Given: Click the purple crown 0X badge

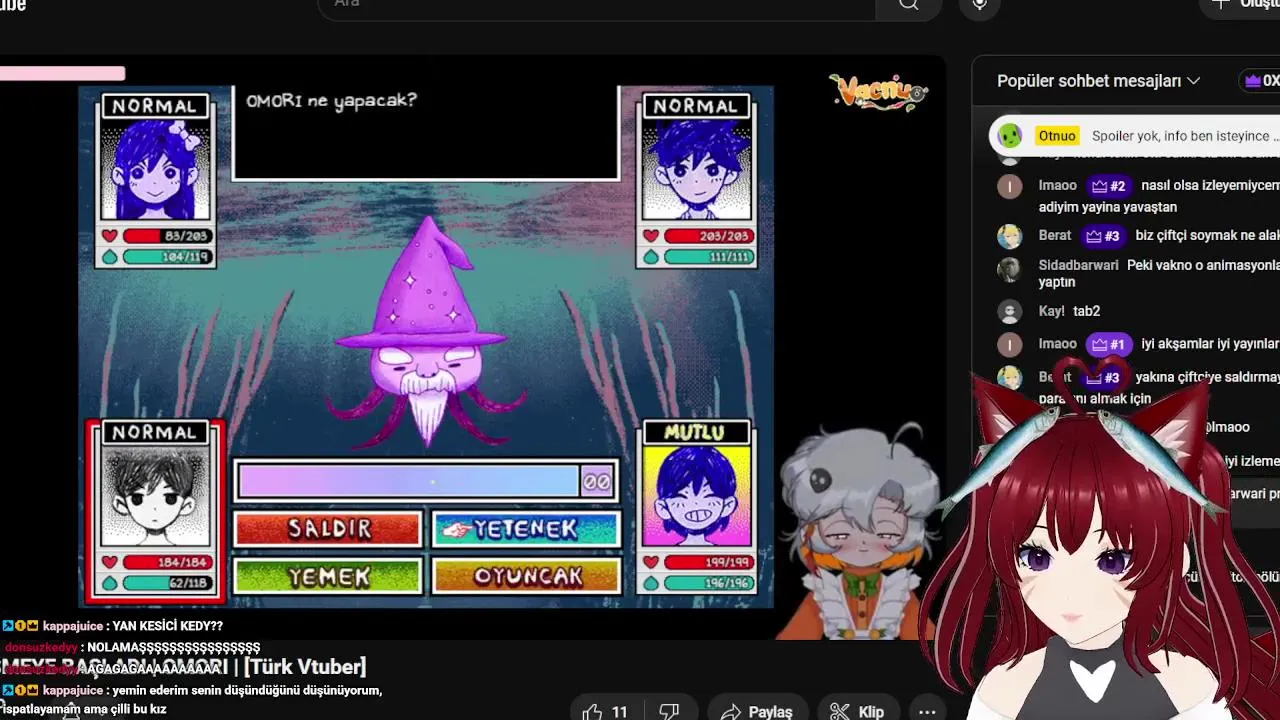Looking at the screenshot, I should (x=1261, y=81).
